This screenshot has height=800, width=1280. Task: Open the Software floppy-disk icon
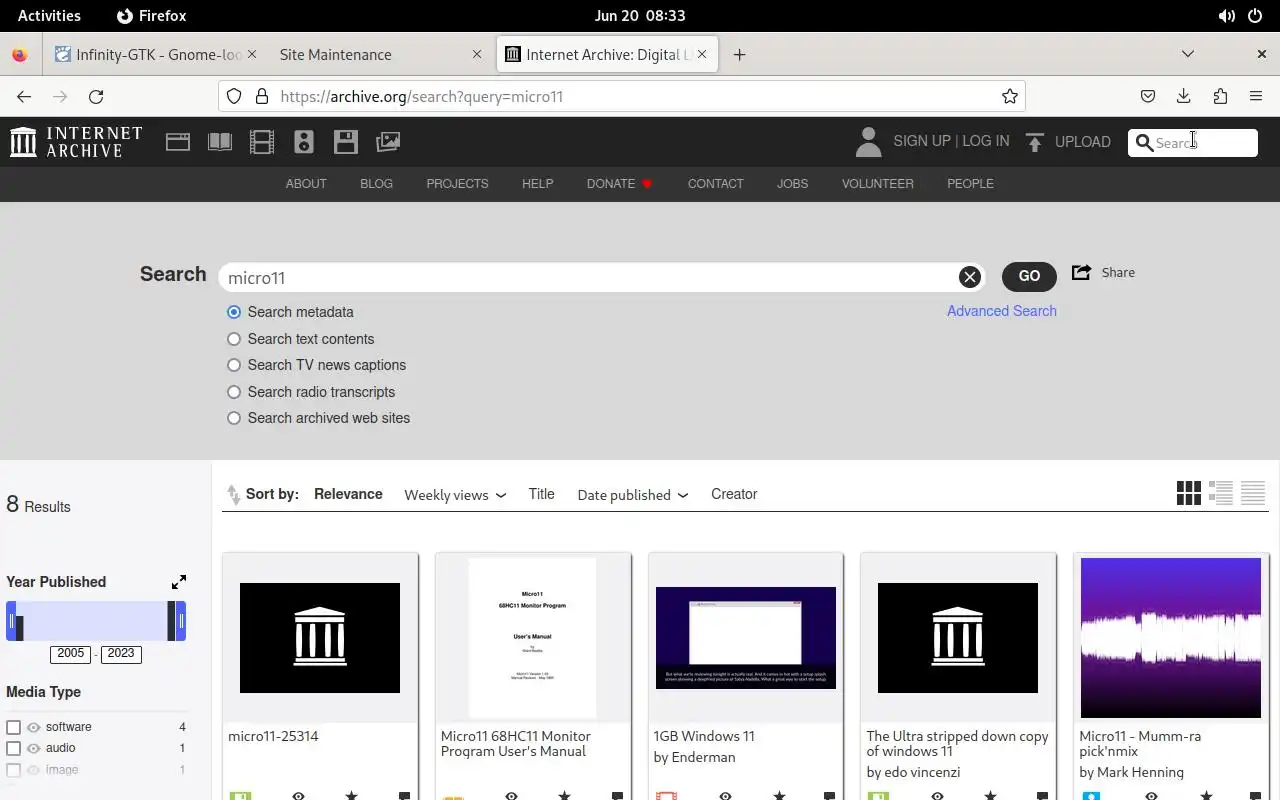point(346,142)
